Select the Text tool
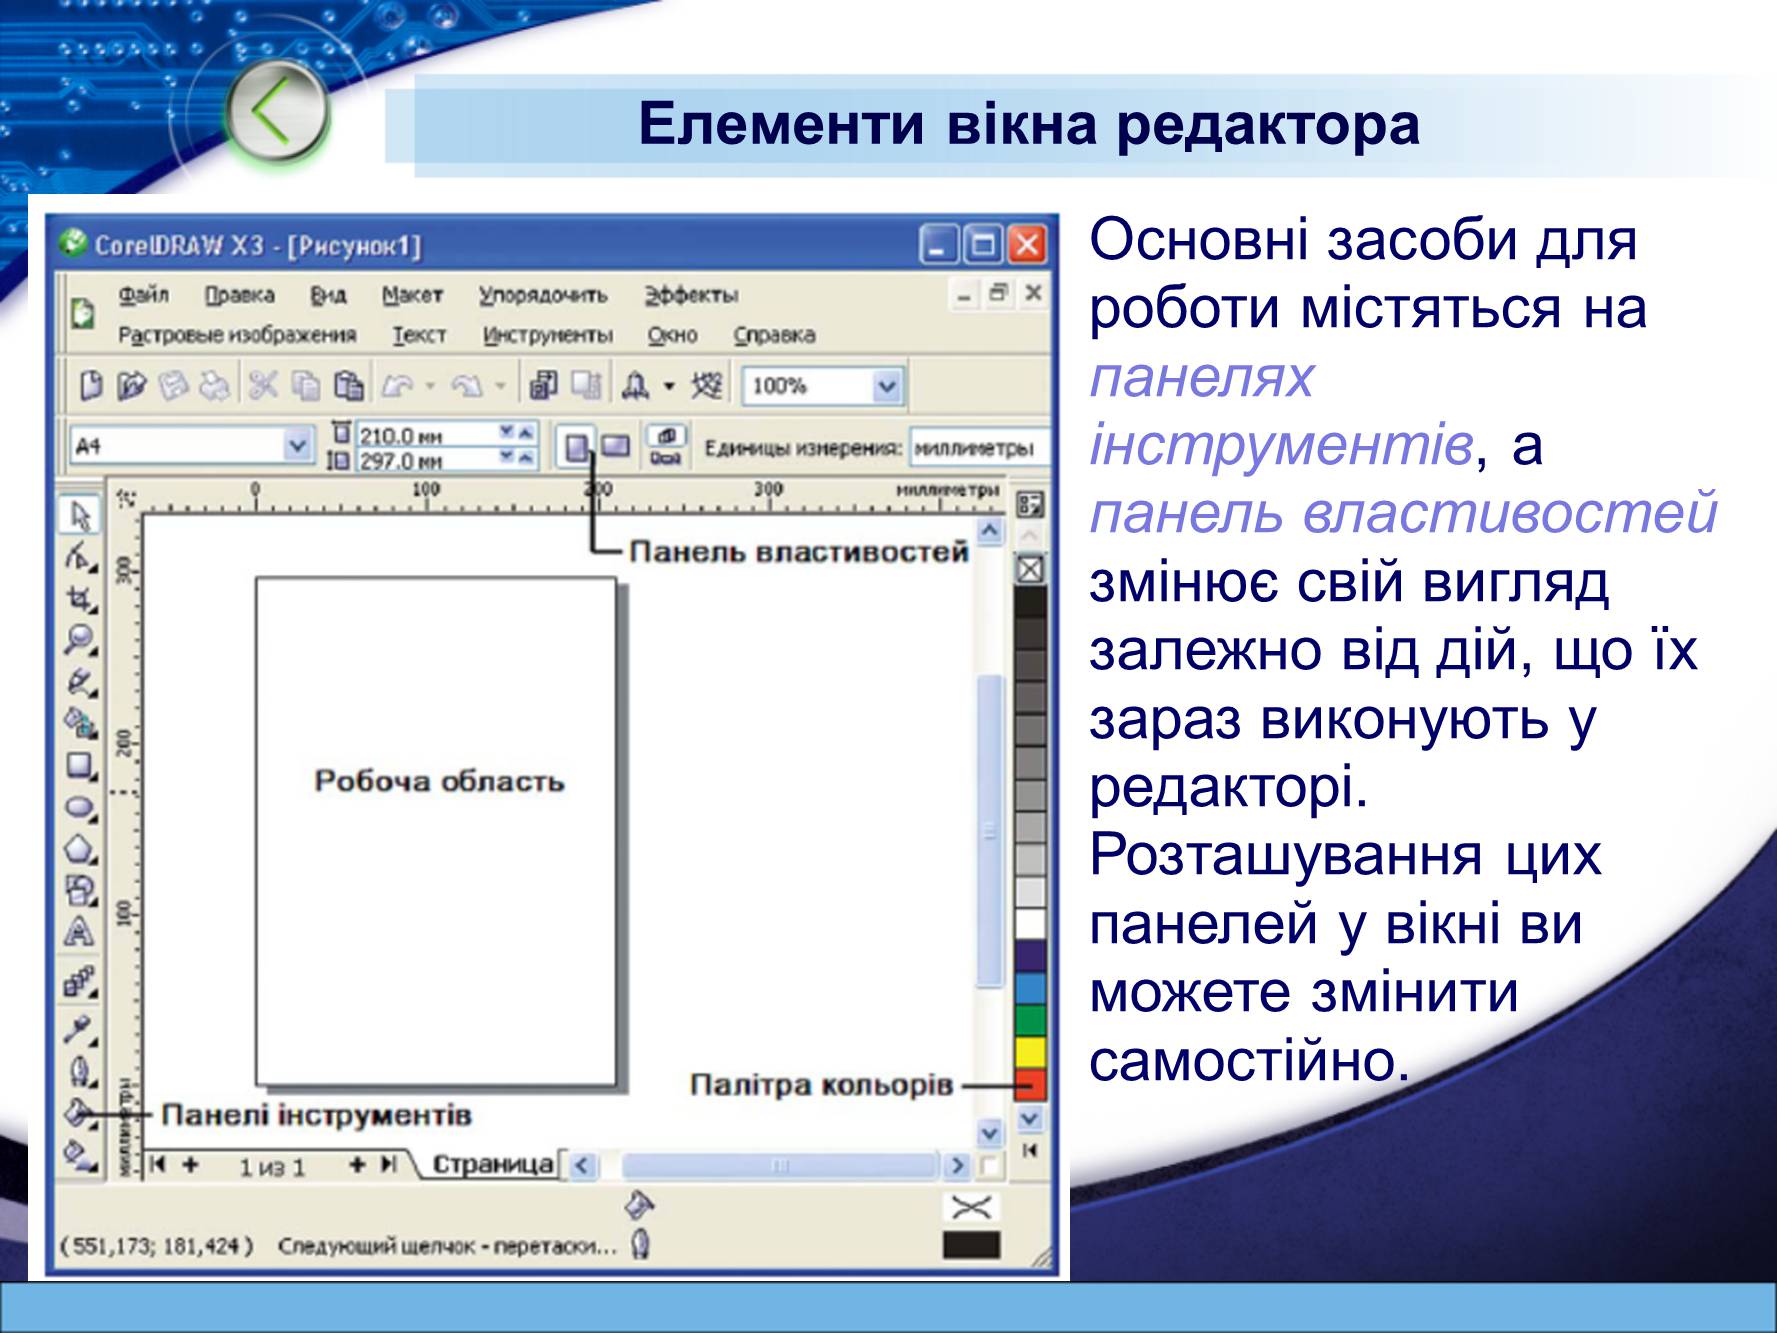Viewport: 1777px width, 1333px height. click(x=80, y=932)
